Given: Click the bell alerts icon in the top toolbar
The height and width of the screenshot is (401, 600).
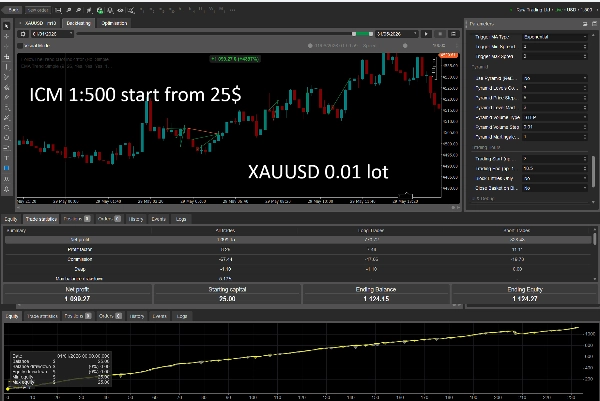Looking at the screenshot, I should tap(110, 10).
